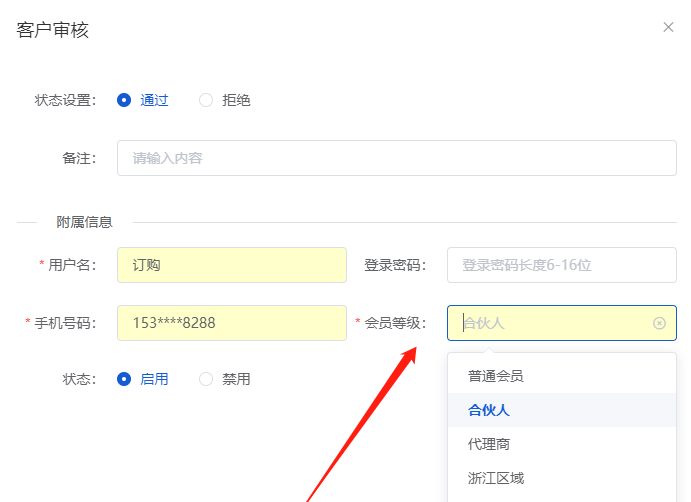Image resolution: width=691 pixels, height=502 pixels.
Task: Click the 状态设置 field label
Action: (x=65, y=100)
